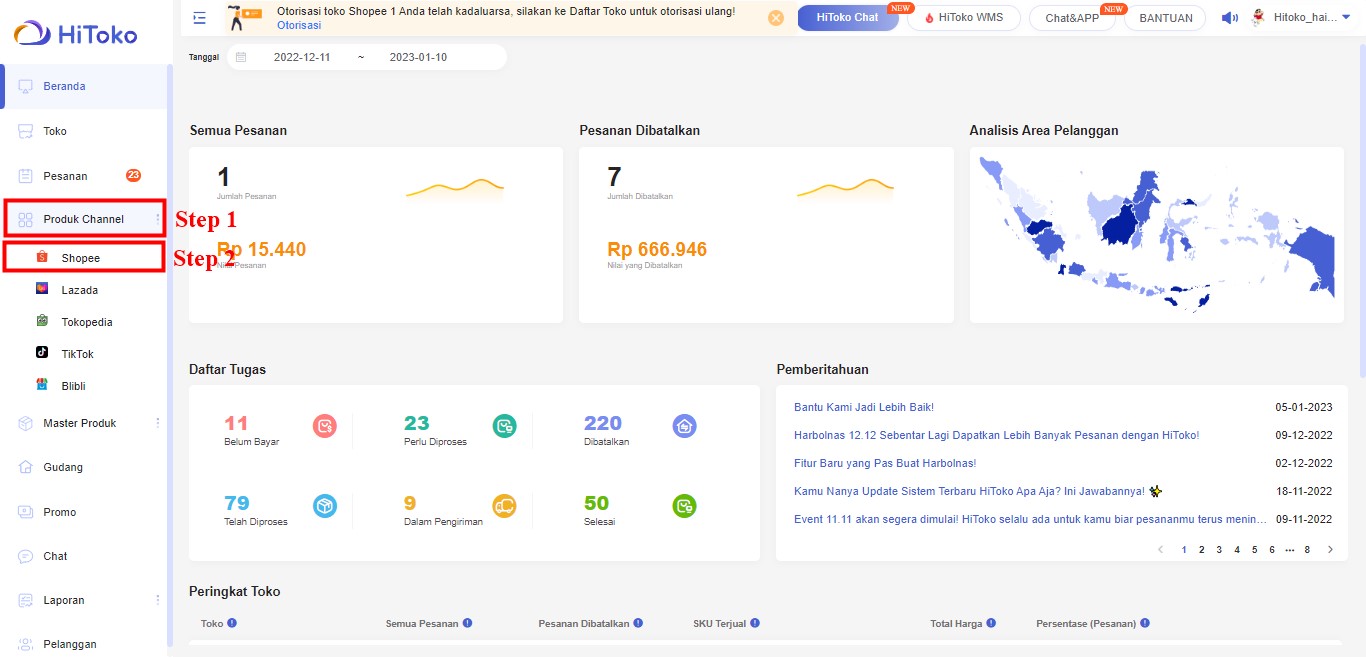
Task: Click the 79 Telah Diproses count
Action: (237, 503)
